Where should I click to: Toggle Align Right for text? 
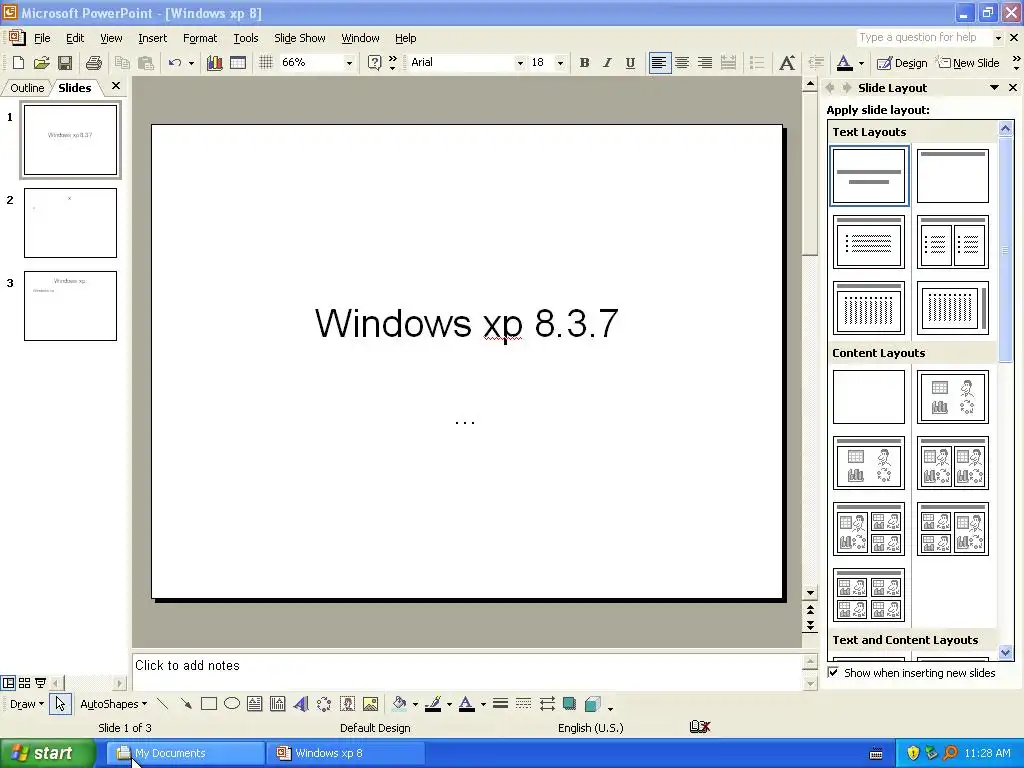click(x=705, y=63)
